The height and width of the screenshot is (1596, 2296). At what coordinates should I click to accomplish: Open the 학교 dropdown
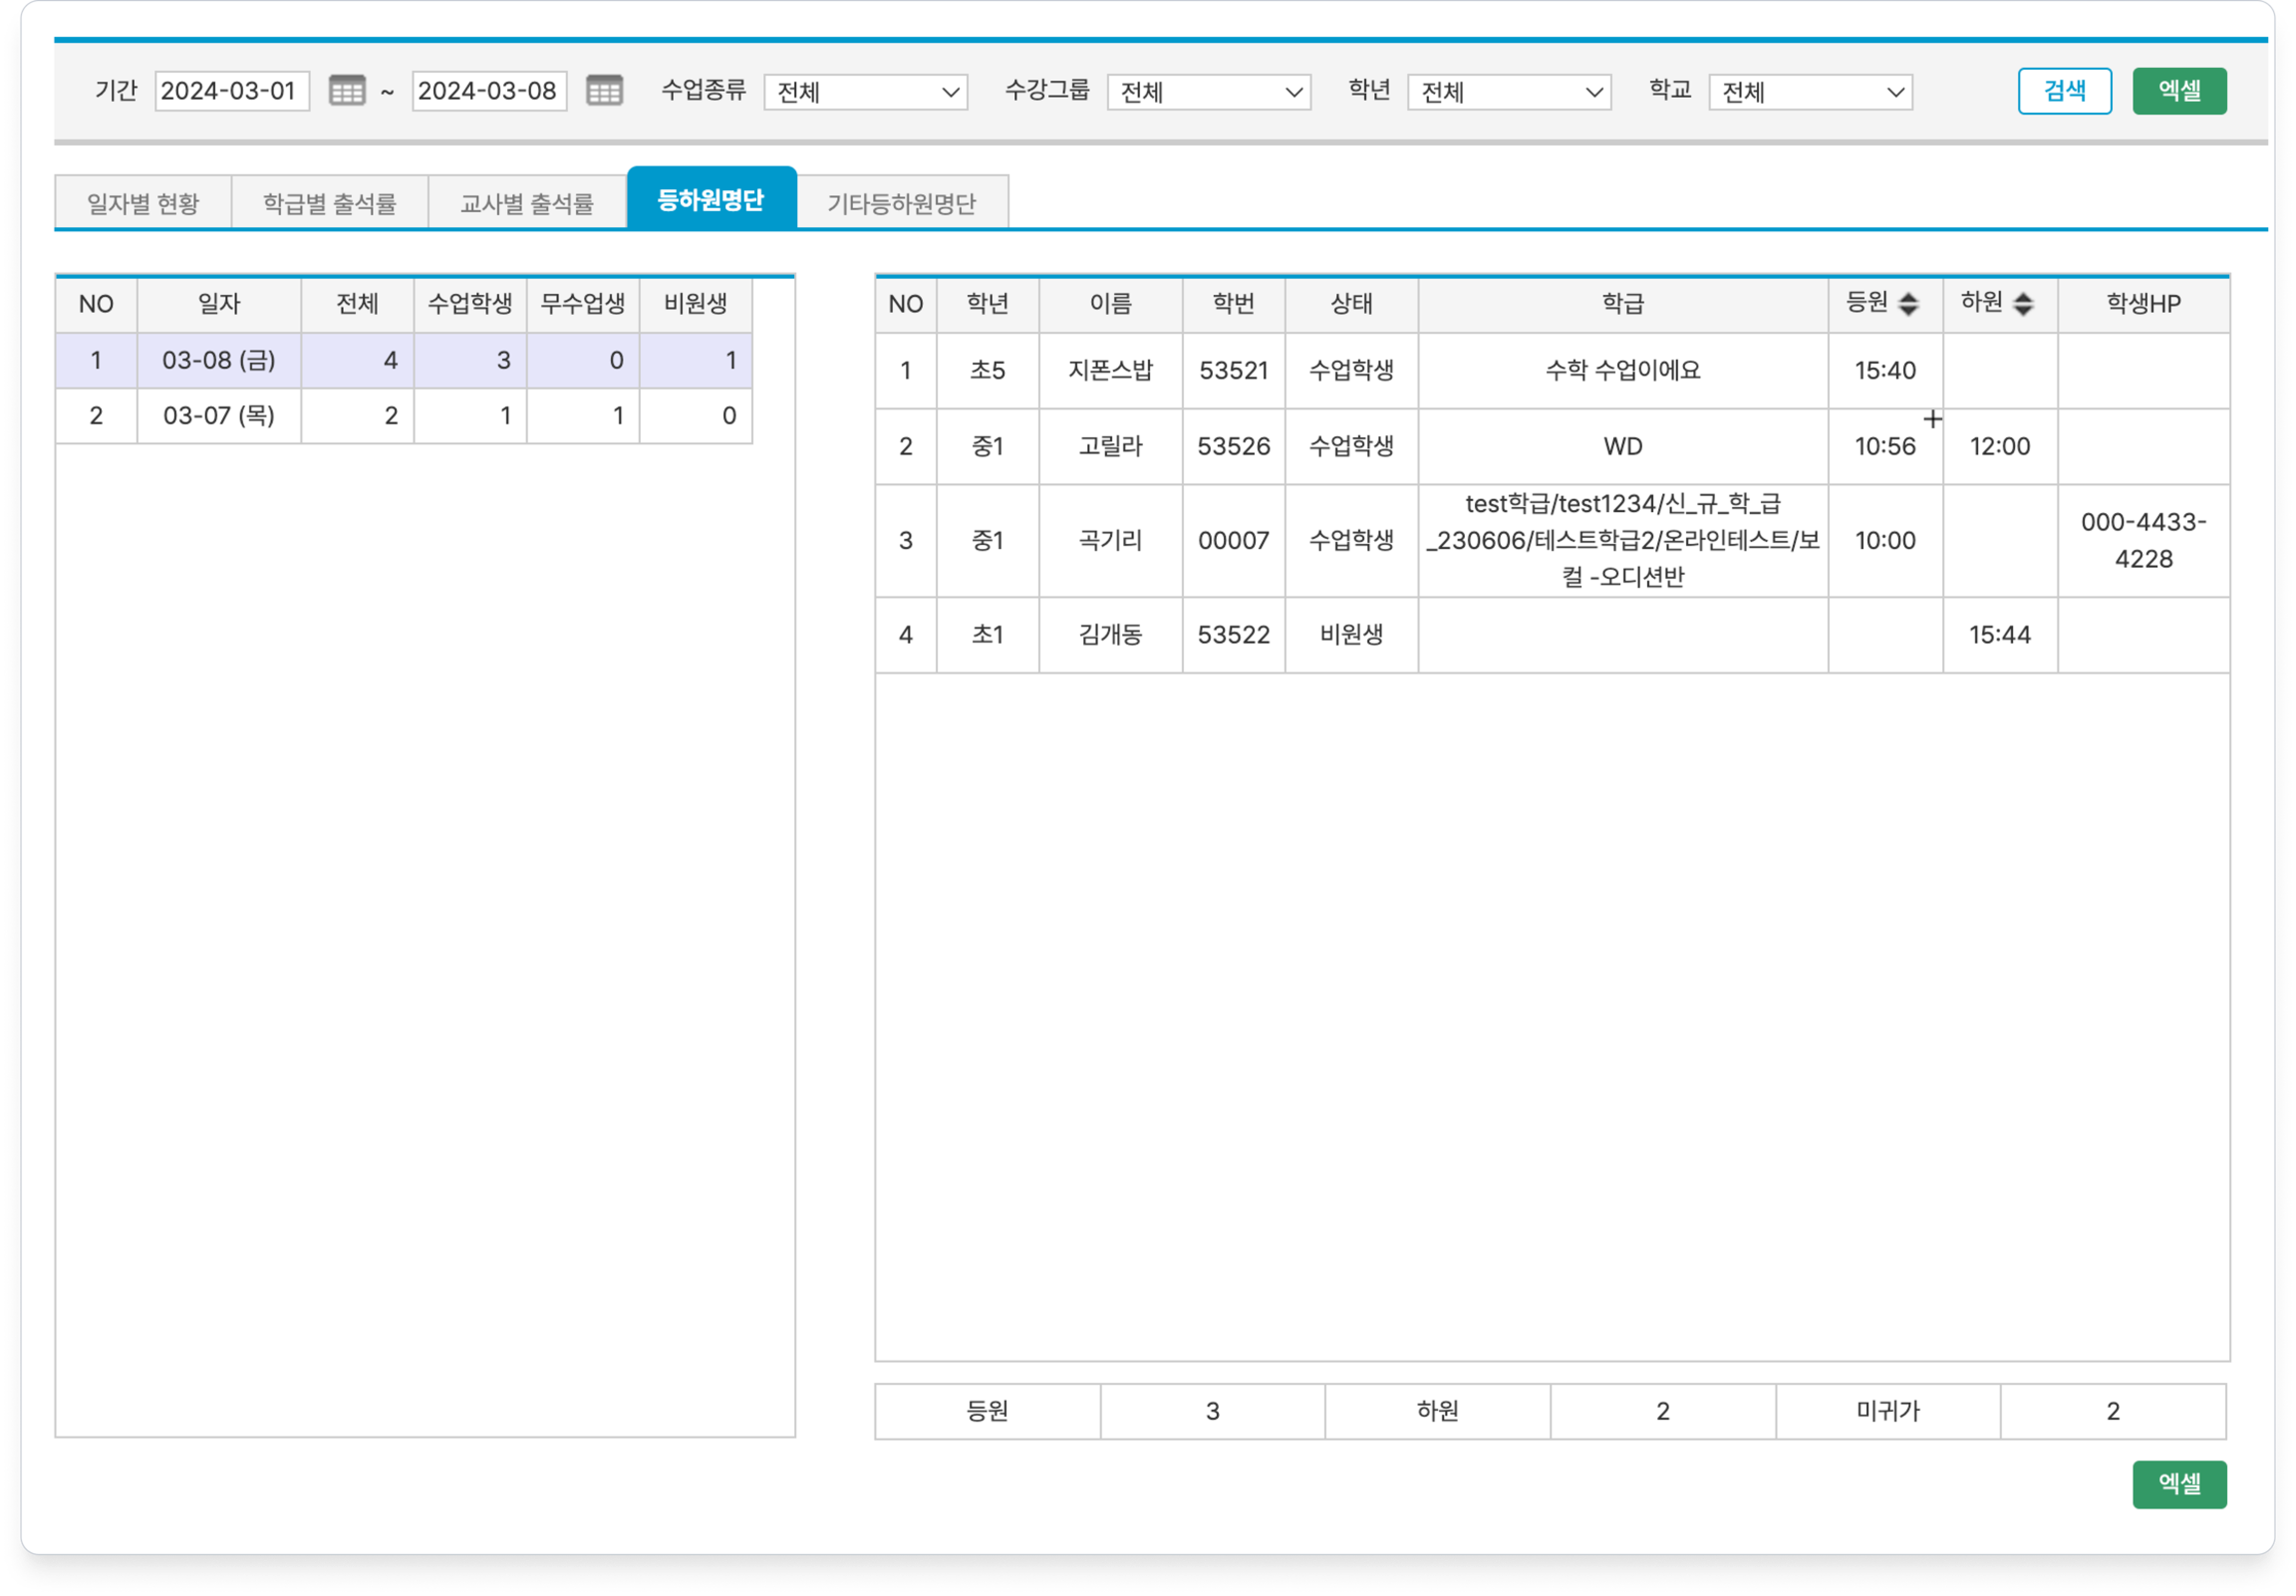[x=1810, y=92]
